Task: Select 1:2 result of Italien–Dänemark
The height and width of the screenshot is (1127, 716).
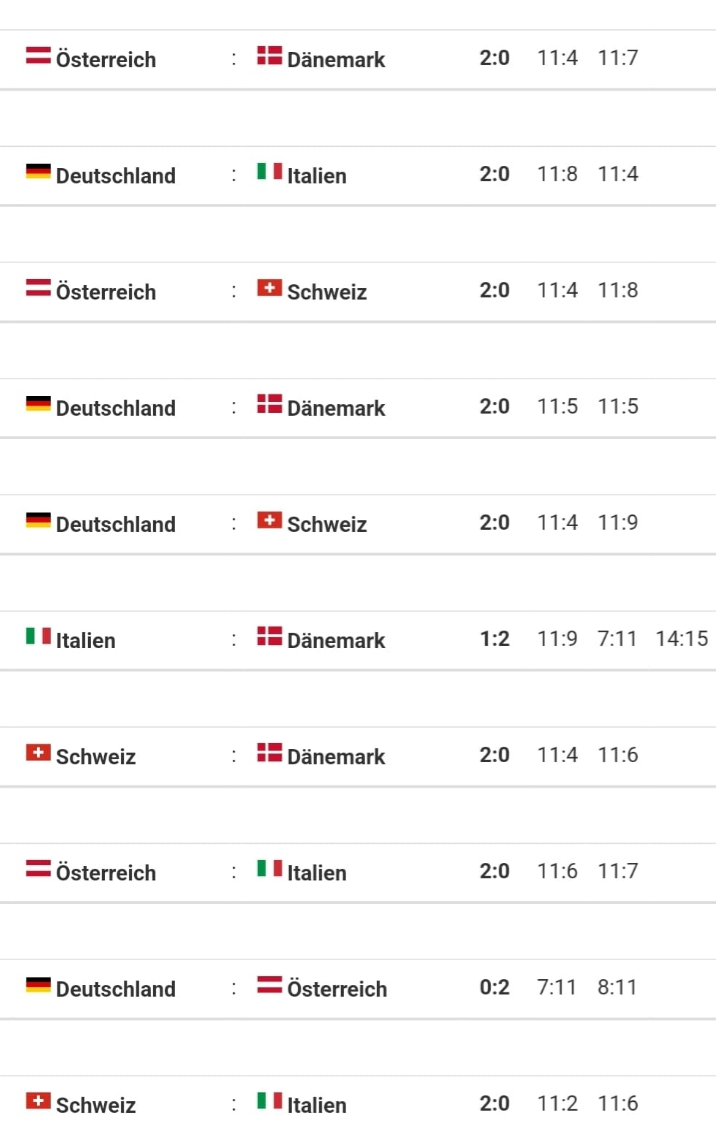Action: [x=495, y=639]
